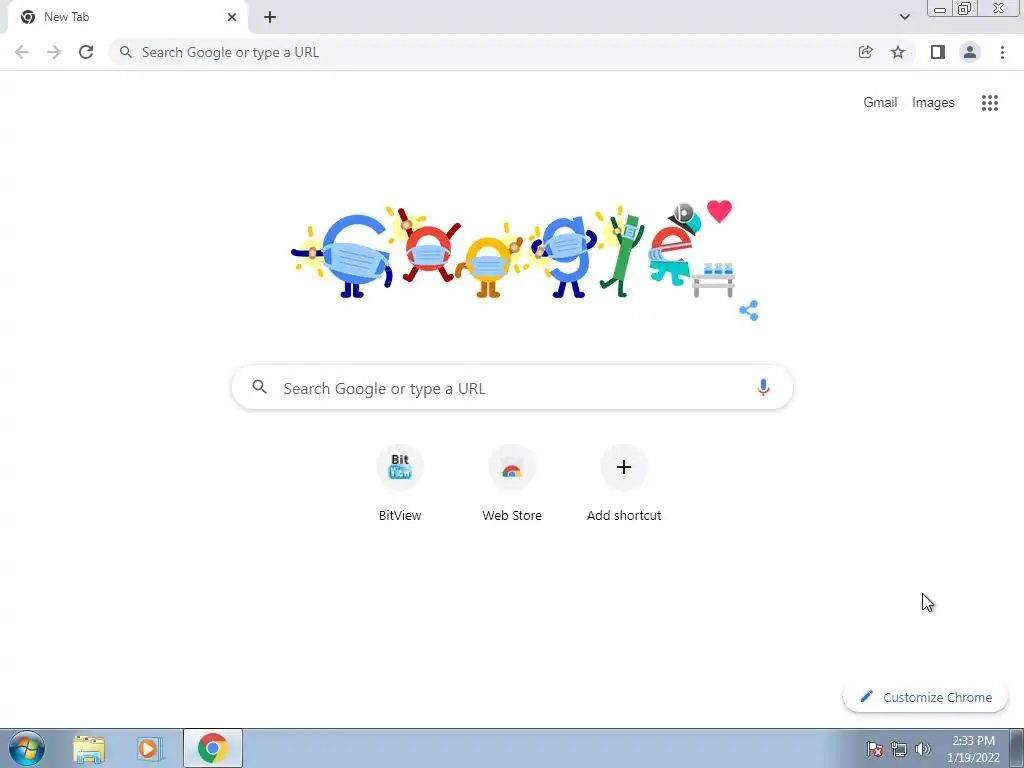Viewport: 1024px width, 768px height.
Task: Open network status icon in tray
Action: [899, 749]
